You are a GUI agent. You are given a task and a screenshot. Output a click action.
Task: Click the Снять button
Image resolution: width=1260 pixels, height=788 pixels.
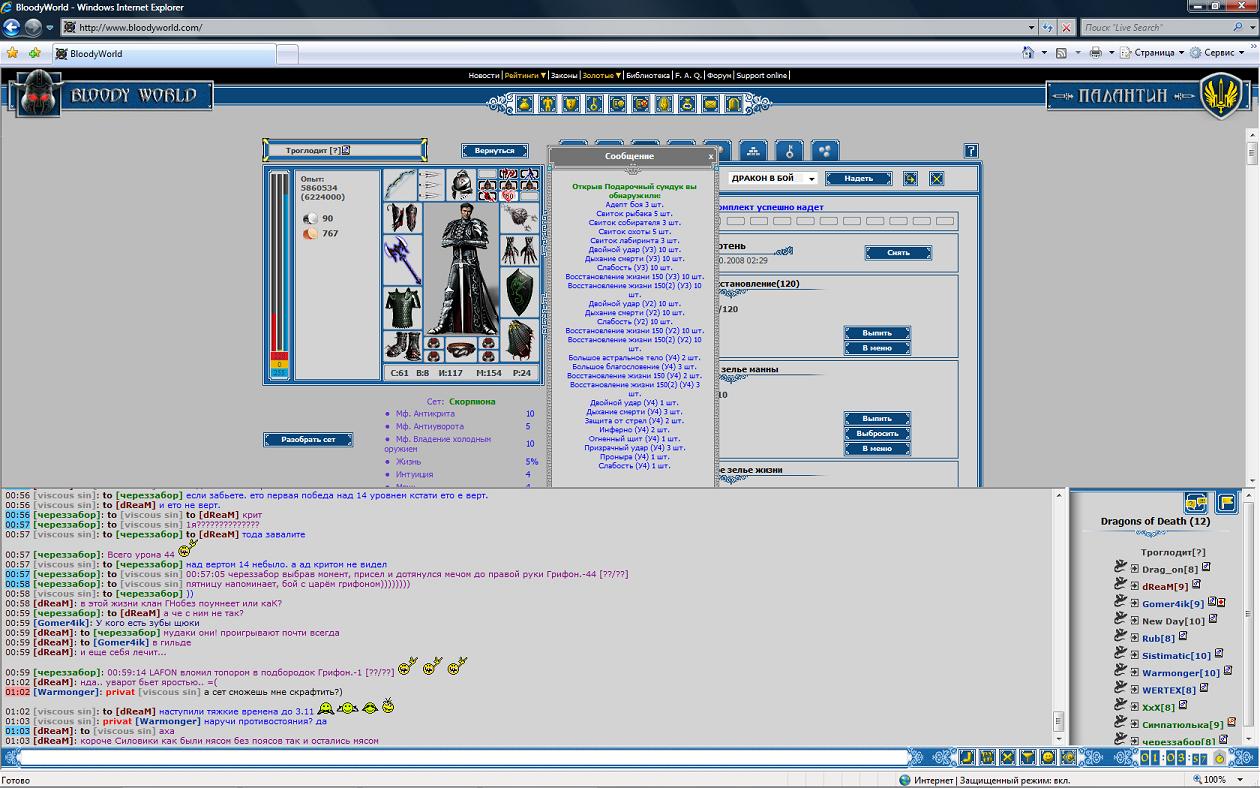point(898,253)
